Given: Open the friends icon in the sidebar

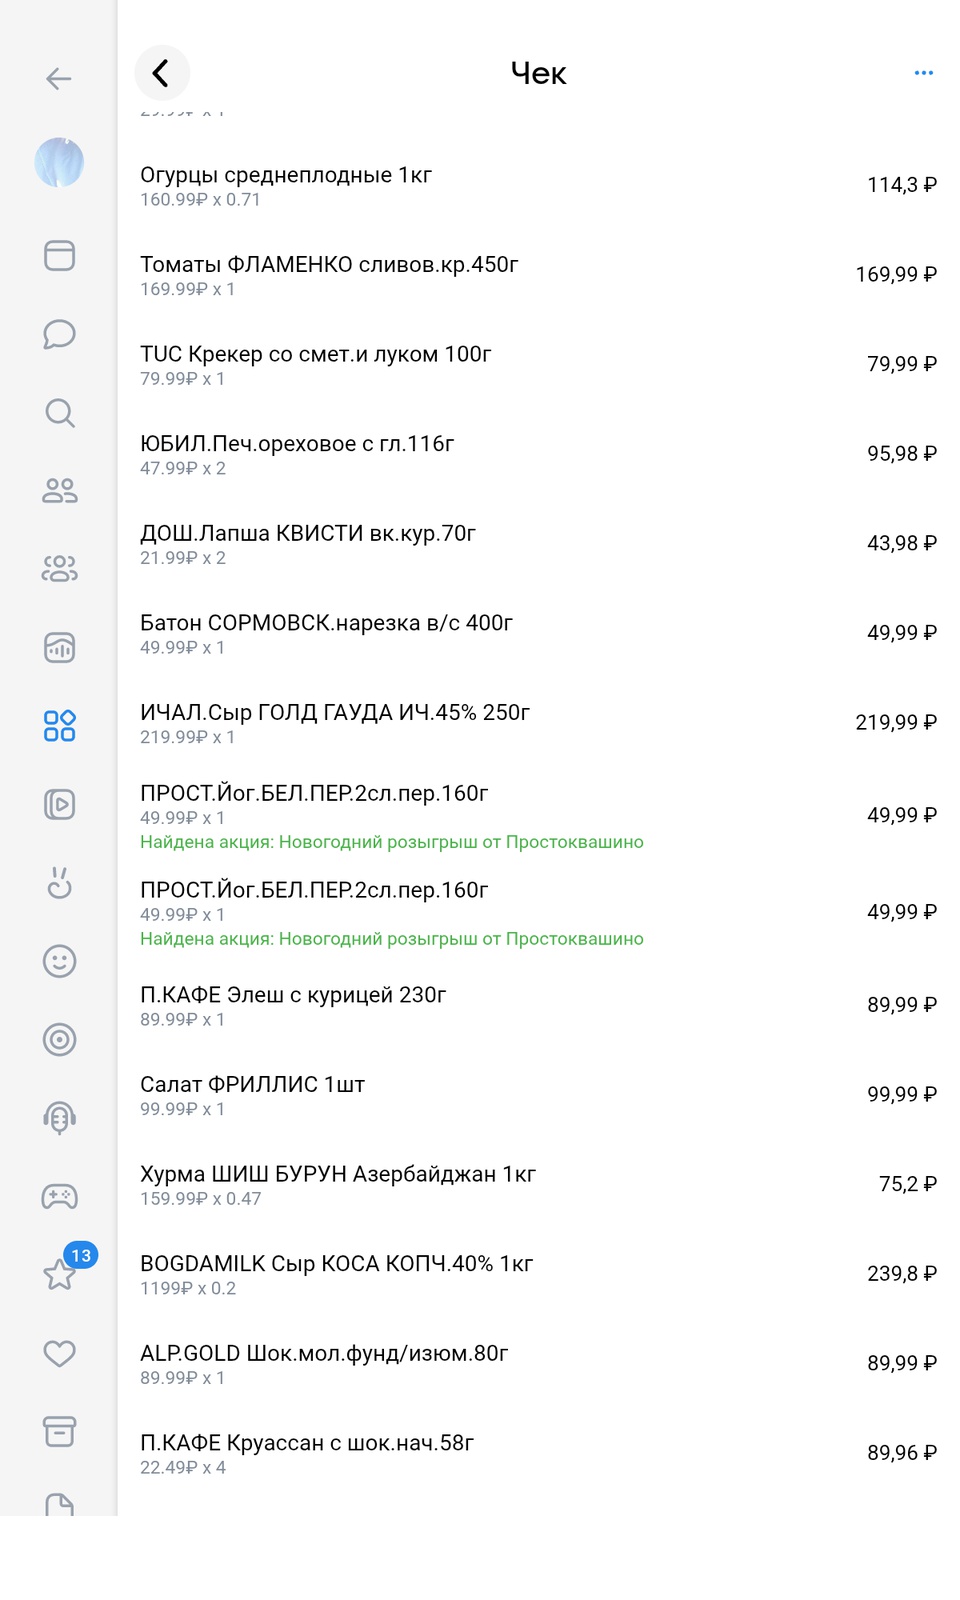Looking at the screenshot, I should (59, 490).
